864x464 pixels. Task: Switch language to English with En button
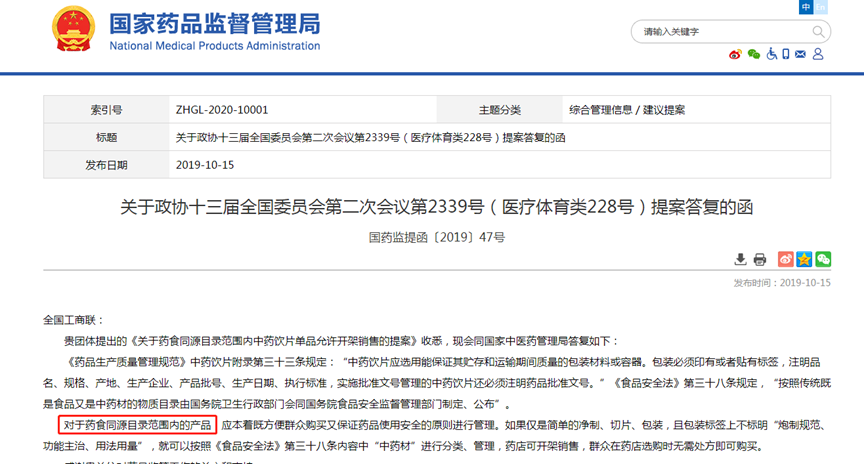[821, 7]
